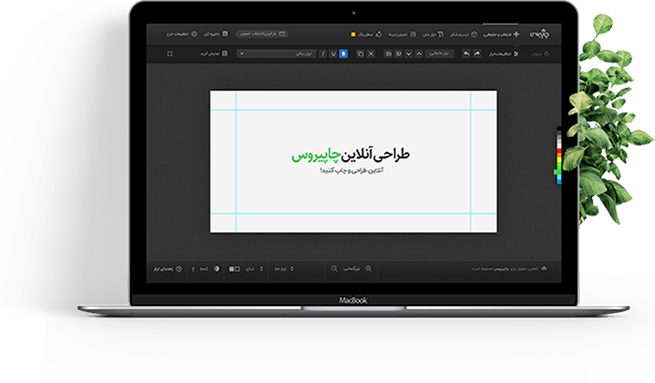The width and height of the screenshot is (655, 383).
Task: Toggle the underline U button
Action: pyautogui.click(x=333, y=54)
